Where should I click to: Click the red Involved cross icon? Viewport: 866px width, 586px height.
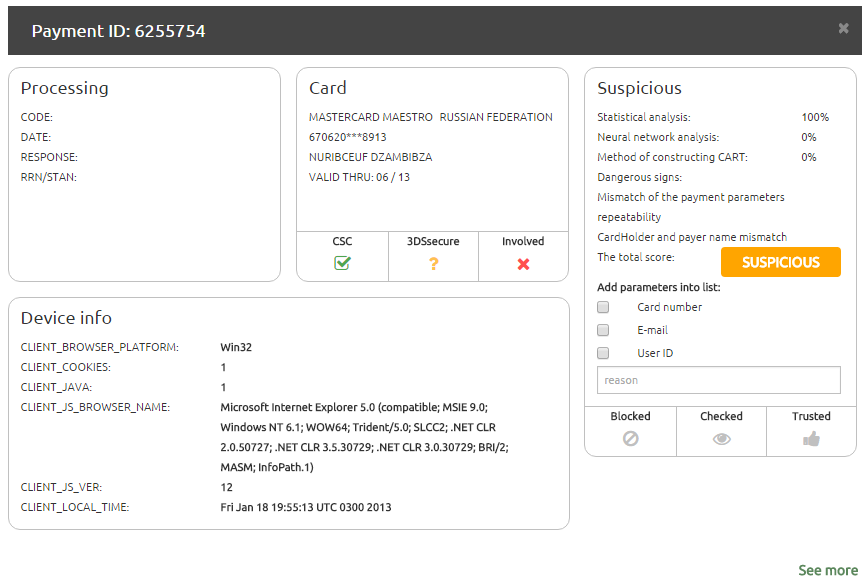pos(523,264)
